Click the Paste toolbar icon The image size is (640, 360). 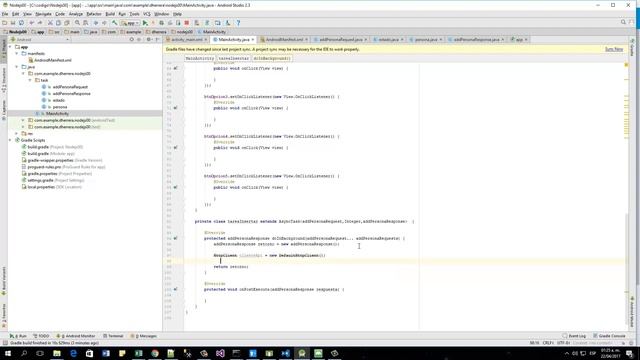67,23
